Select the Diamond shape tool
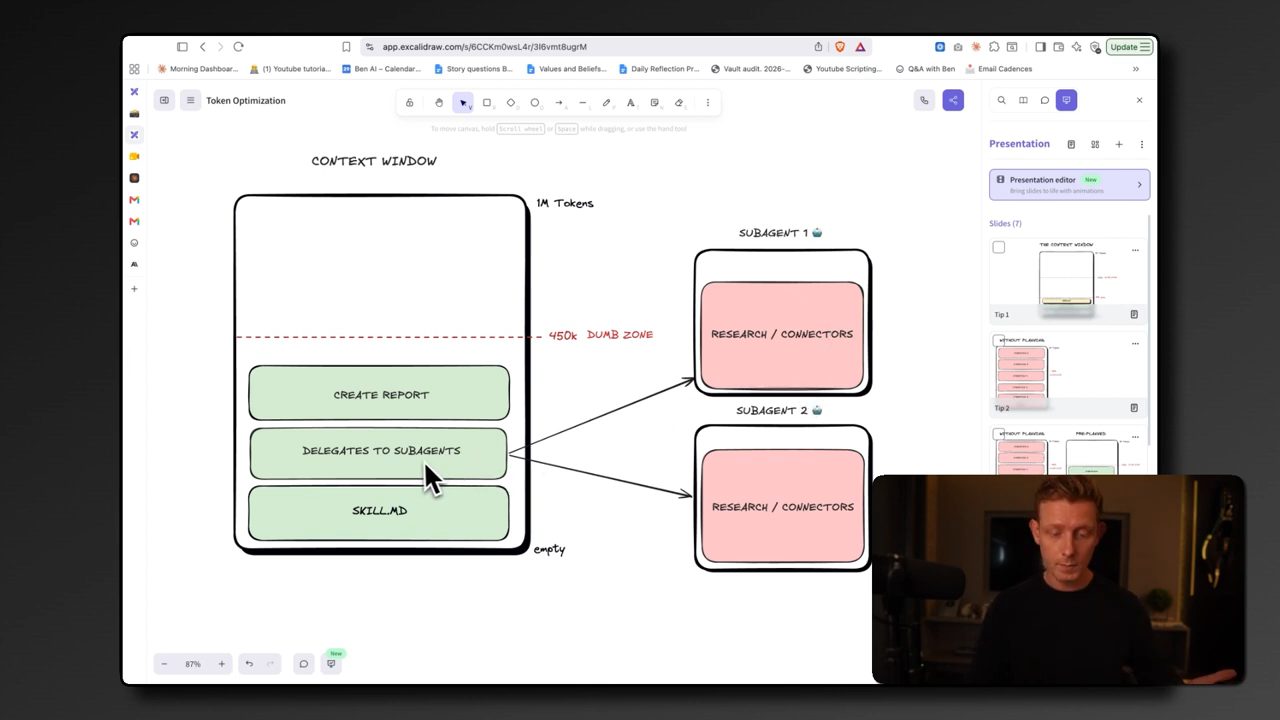 pyautogui.click(x=511, y=102)
